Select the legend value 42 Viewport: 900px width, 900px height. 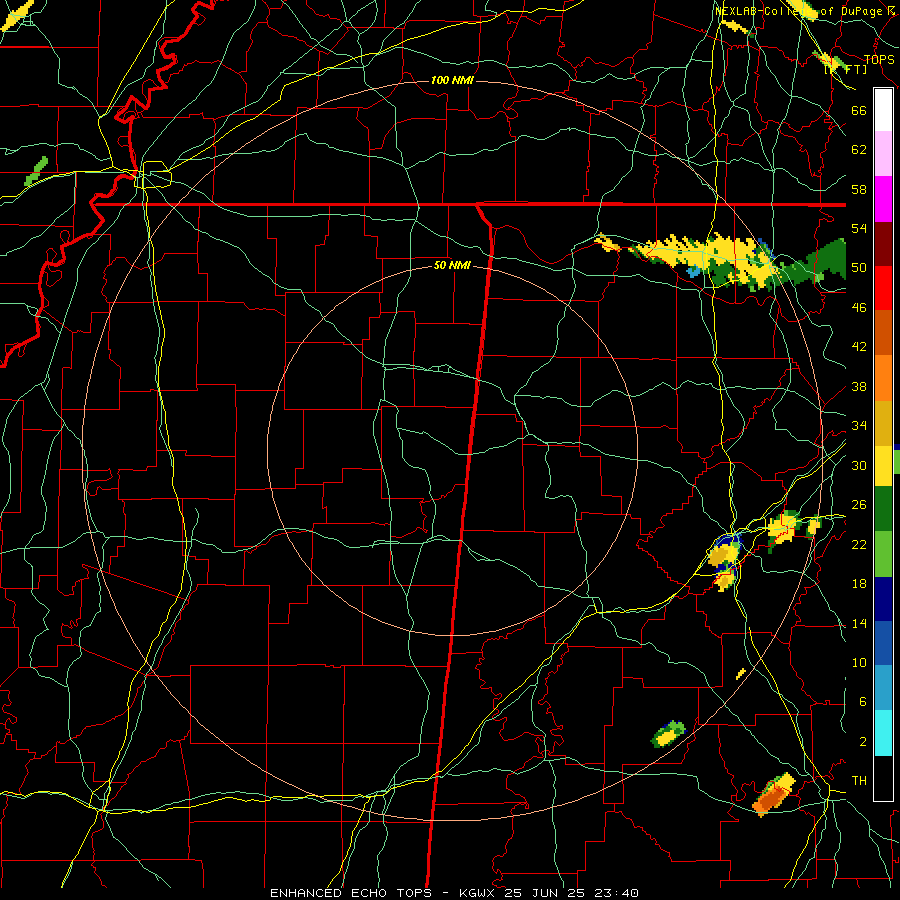coord(859,347)
